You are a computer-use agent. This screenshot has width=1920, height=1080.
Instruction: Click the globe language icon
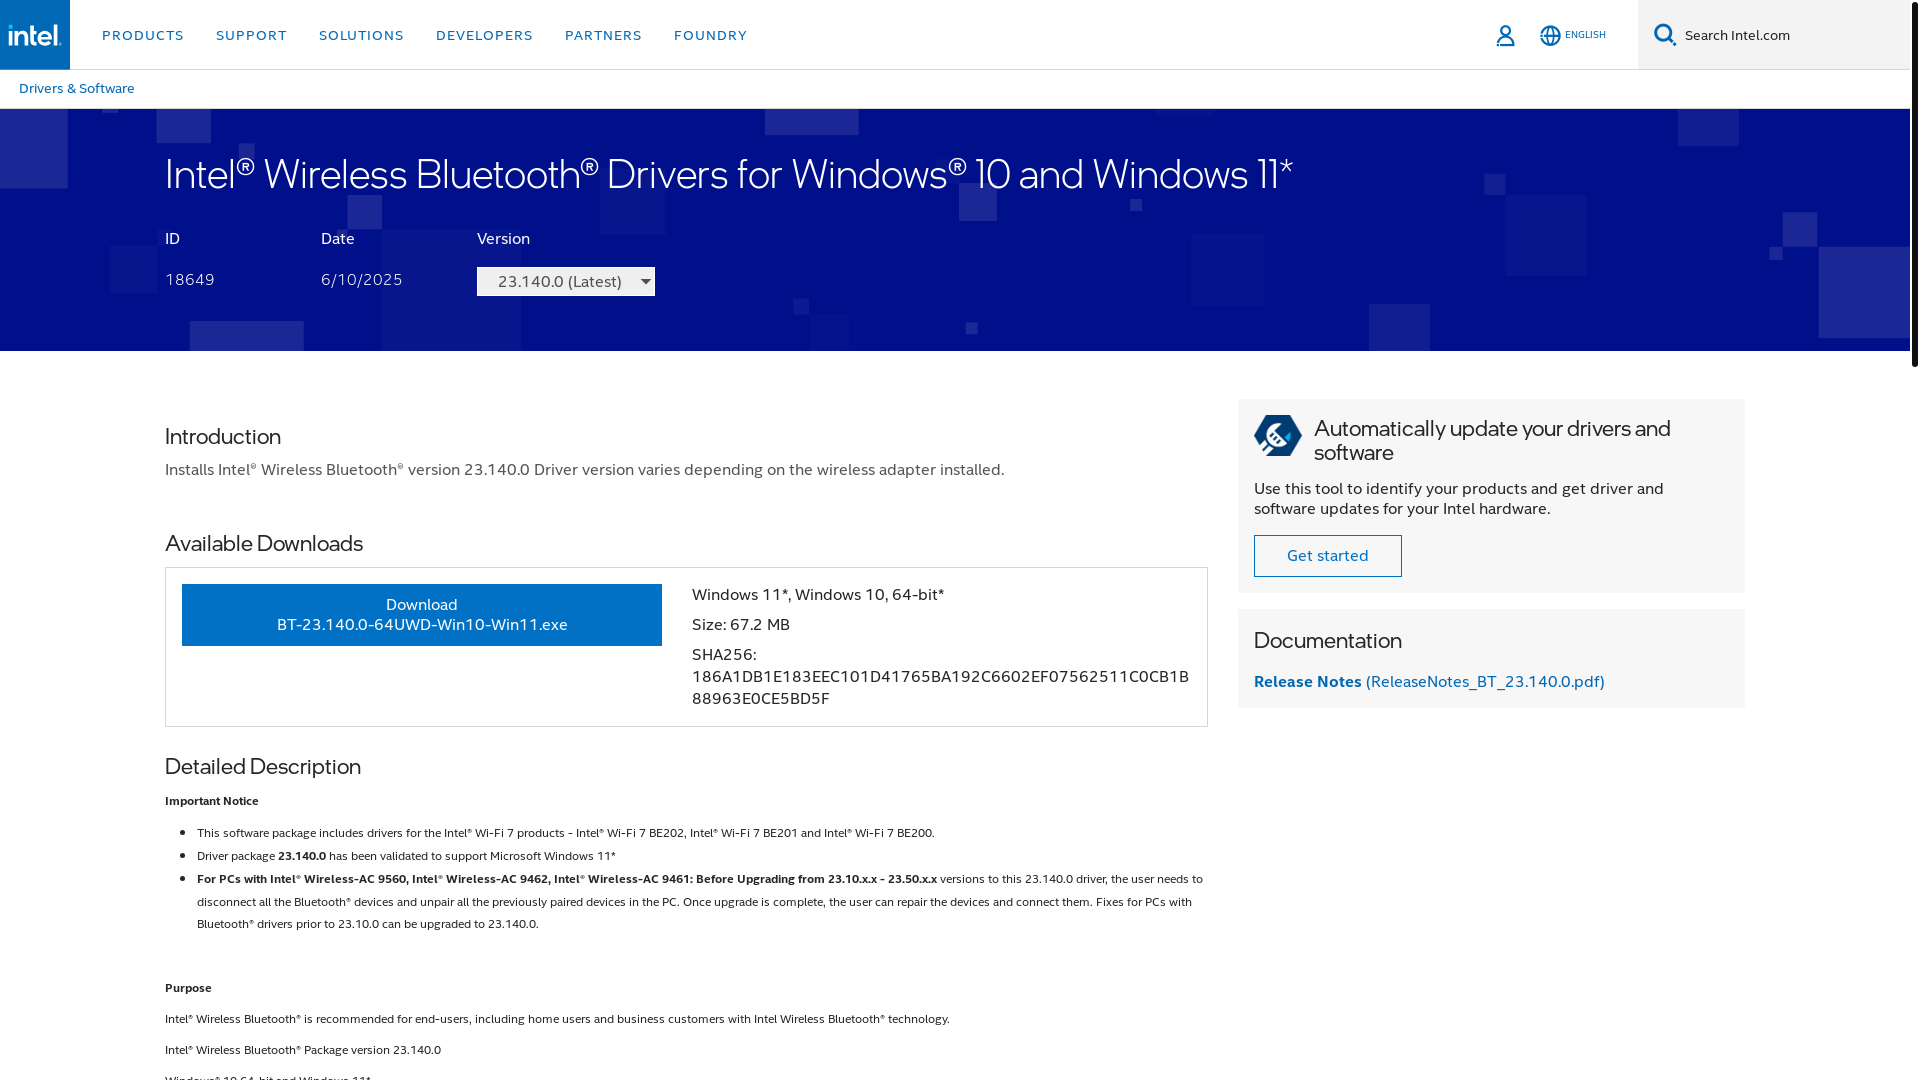[x=1550, y=35]
